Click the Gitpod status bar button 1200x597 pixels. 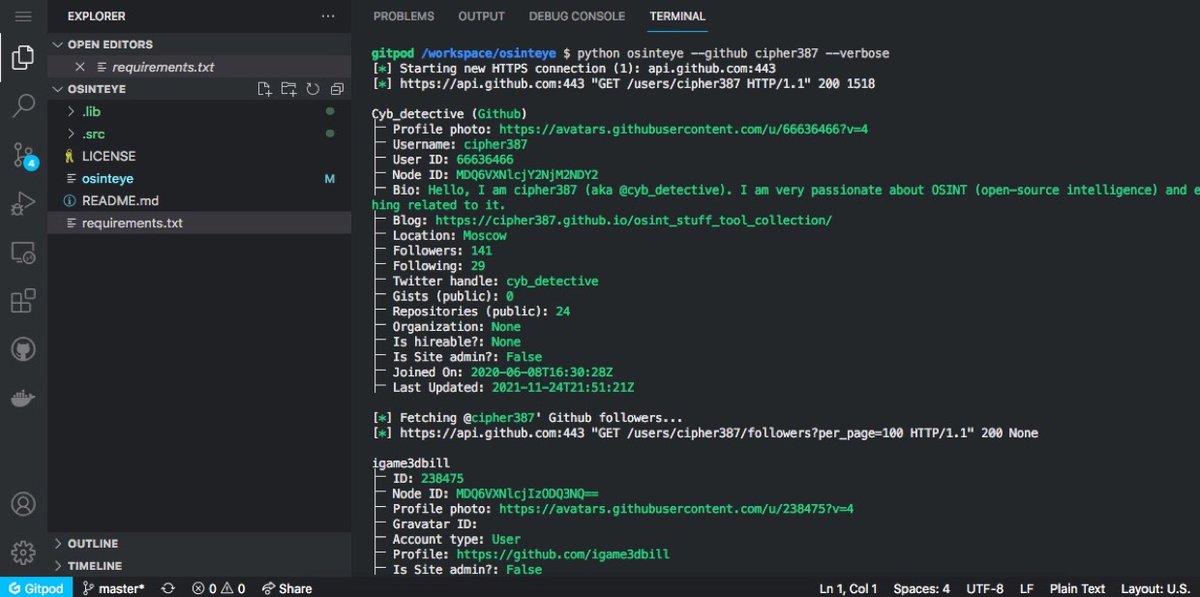point(37,588)
